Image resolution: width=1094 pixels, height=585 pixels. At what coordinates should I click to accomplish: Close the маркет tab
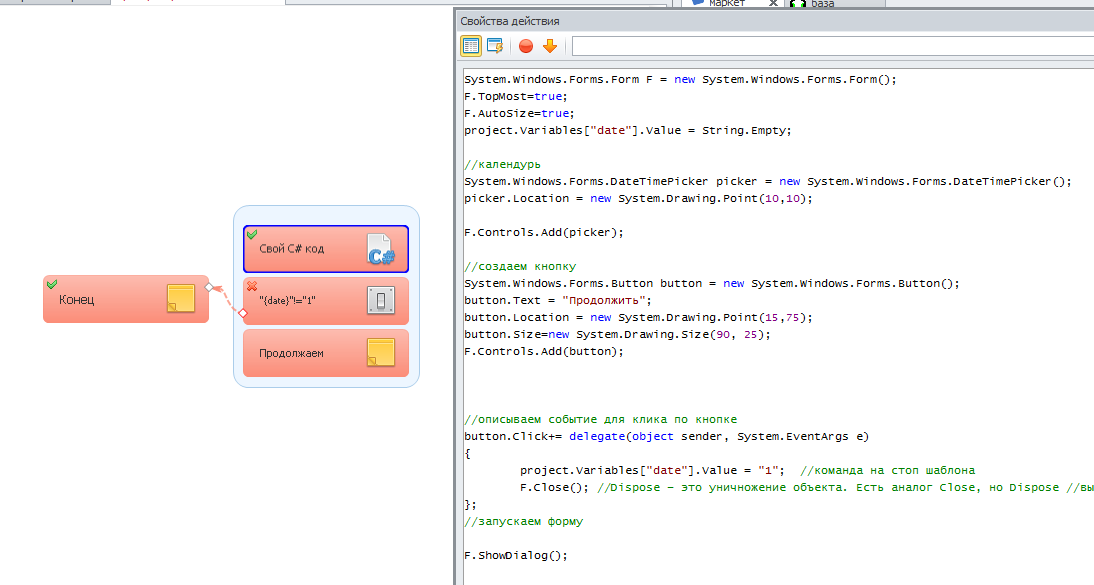[773, 4]
